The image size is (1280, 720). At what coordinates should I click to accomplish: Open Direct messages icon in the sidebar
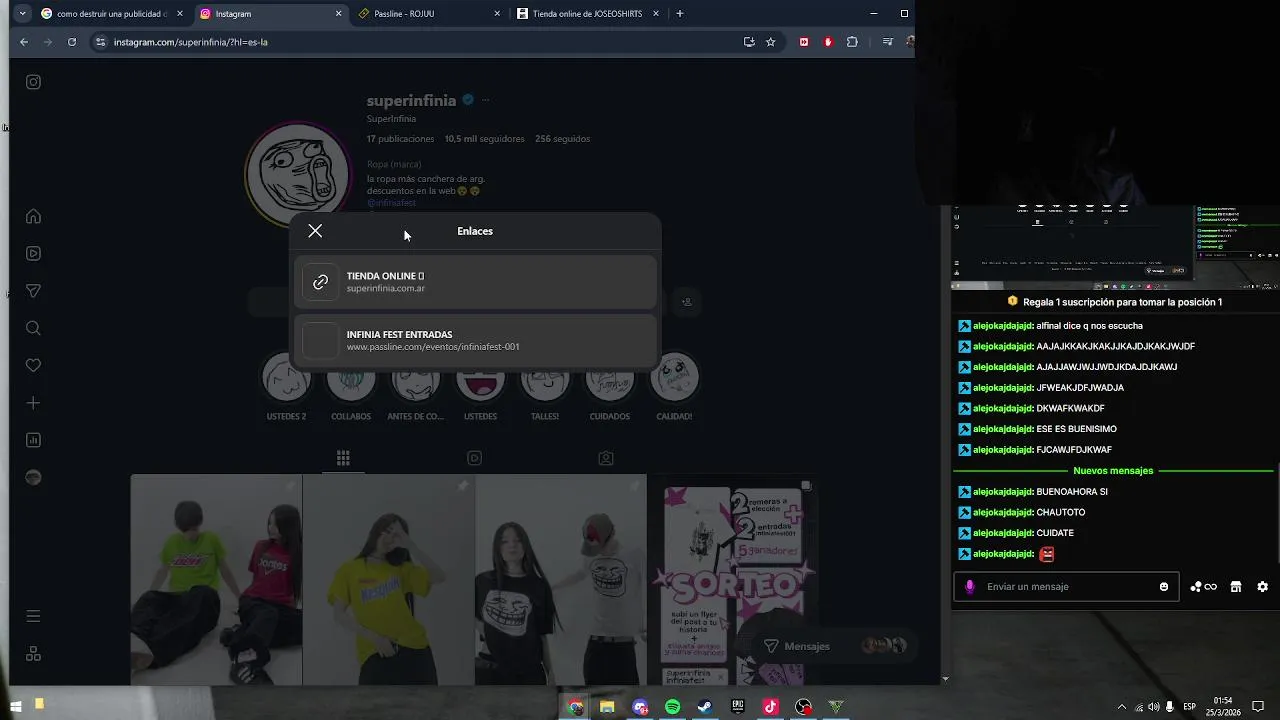click(33, 291)
